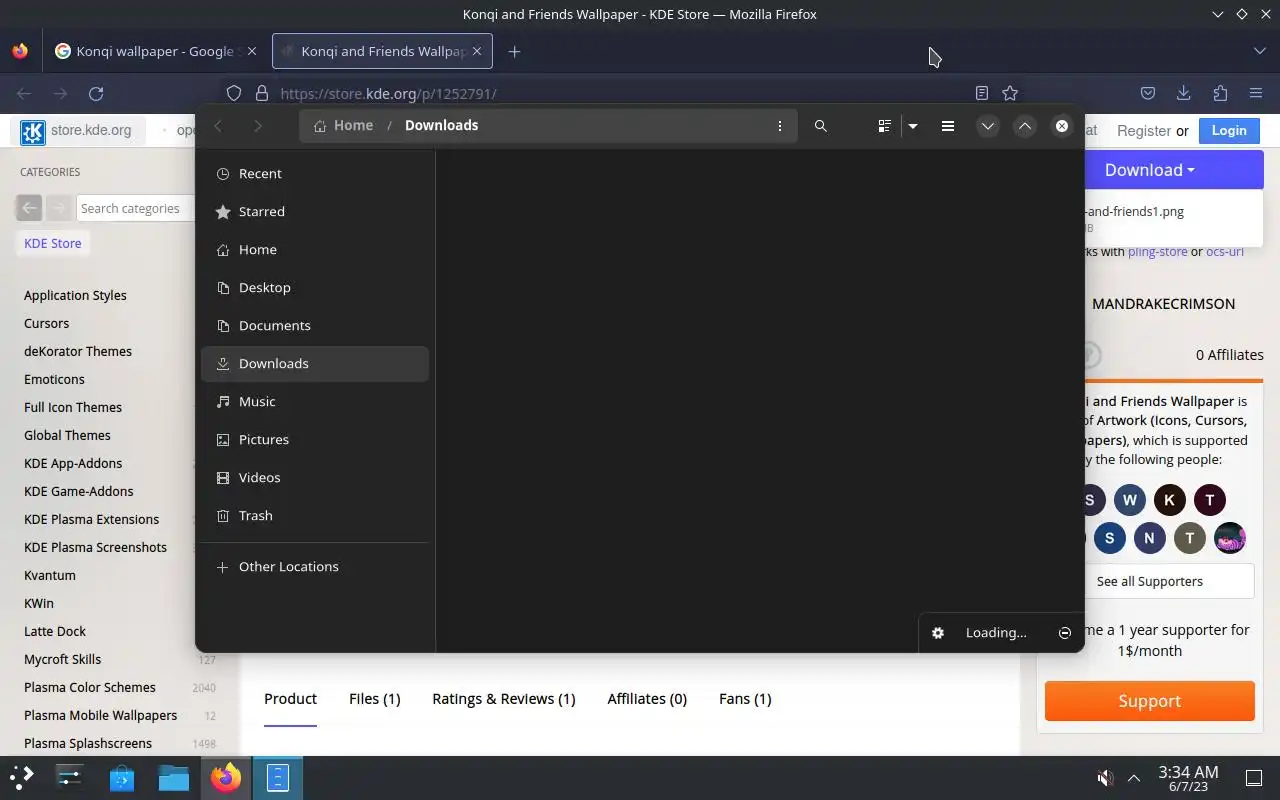Screen dimensions: 1280x800
Task: Open Recent in file manager sidebar
Action: pos(315,173)
